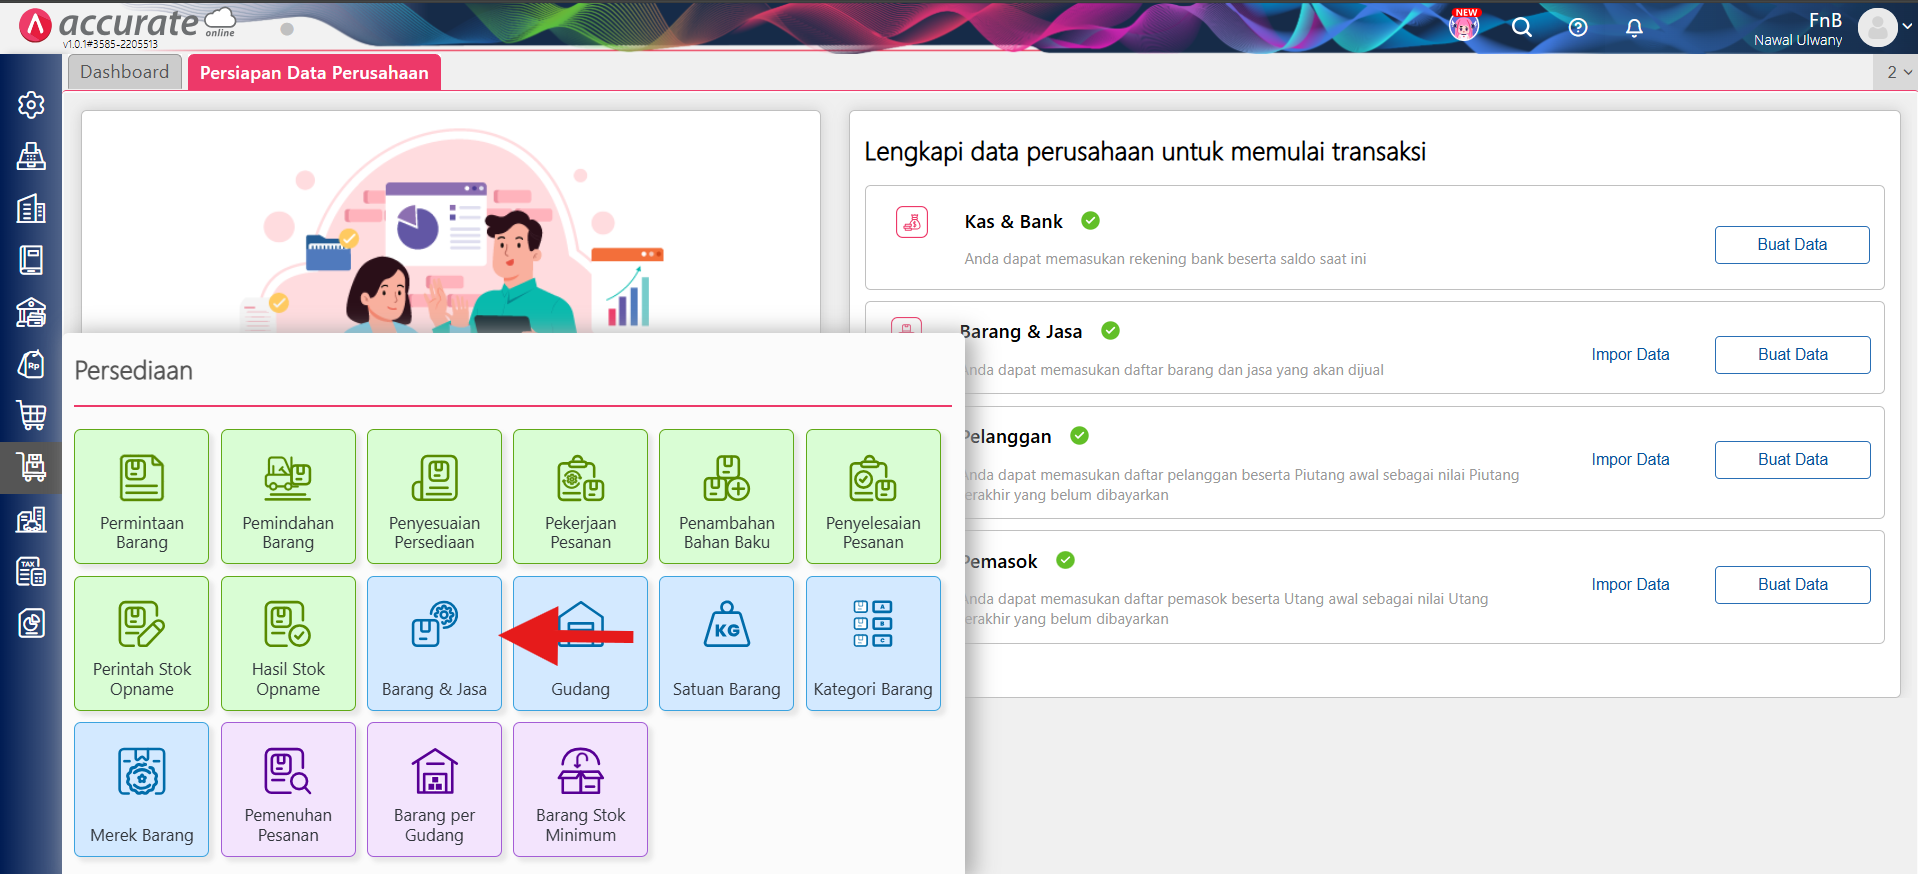
Task: Click the Accurate online logo
Action: pos(127,26)
